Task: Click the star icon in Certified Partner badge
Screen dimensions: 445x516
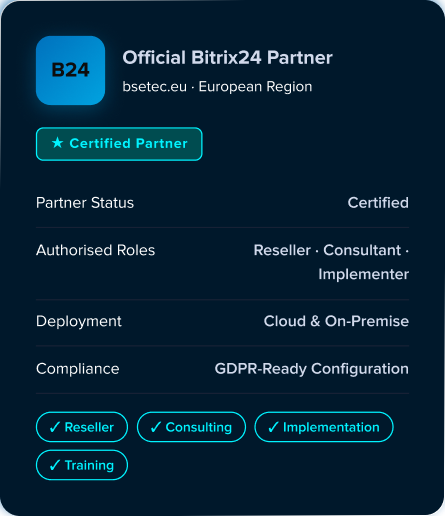Action: click(57, 143)
